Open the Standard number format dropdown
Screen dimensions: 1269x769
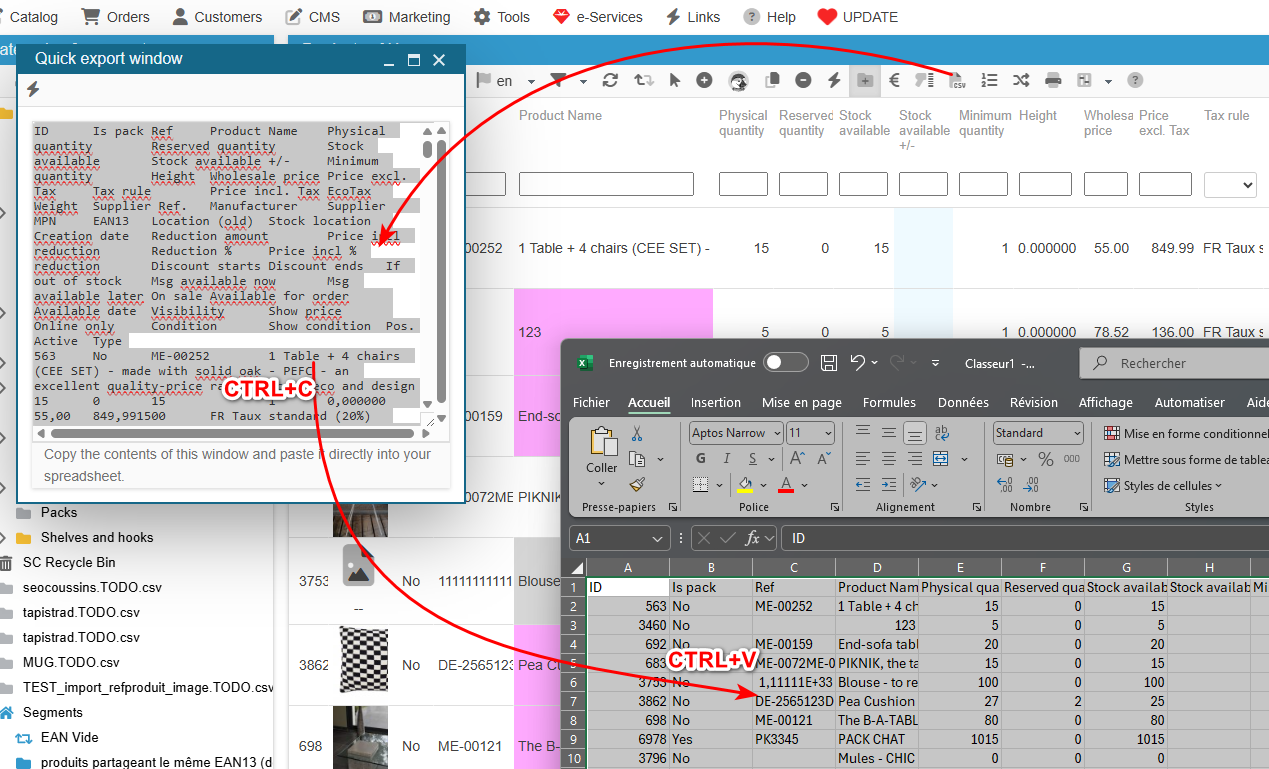point(1076,433)
